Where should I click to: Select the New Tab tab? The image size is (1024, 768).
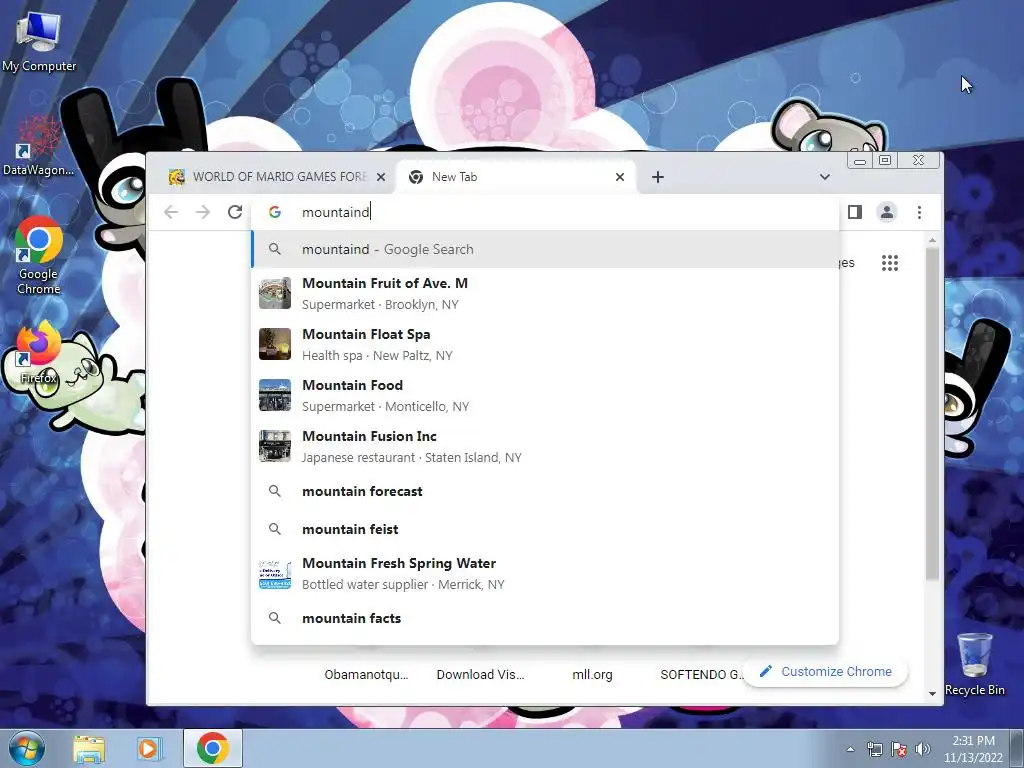click(516, 177)
